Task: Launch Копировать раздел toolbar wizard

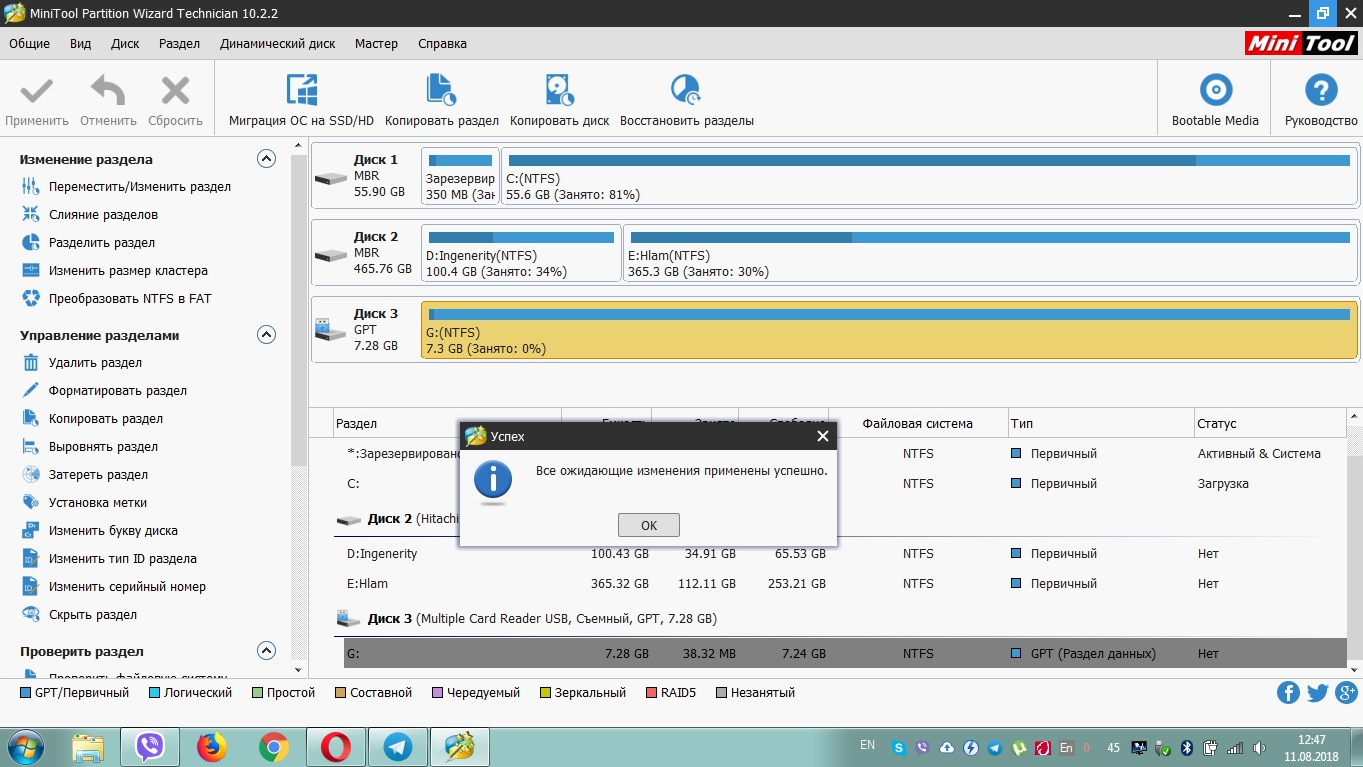Action: tap(441, 101)
